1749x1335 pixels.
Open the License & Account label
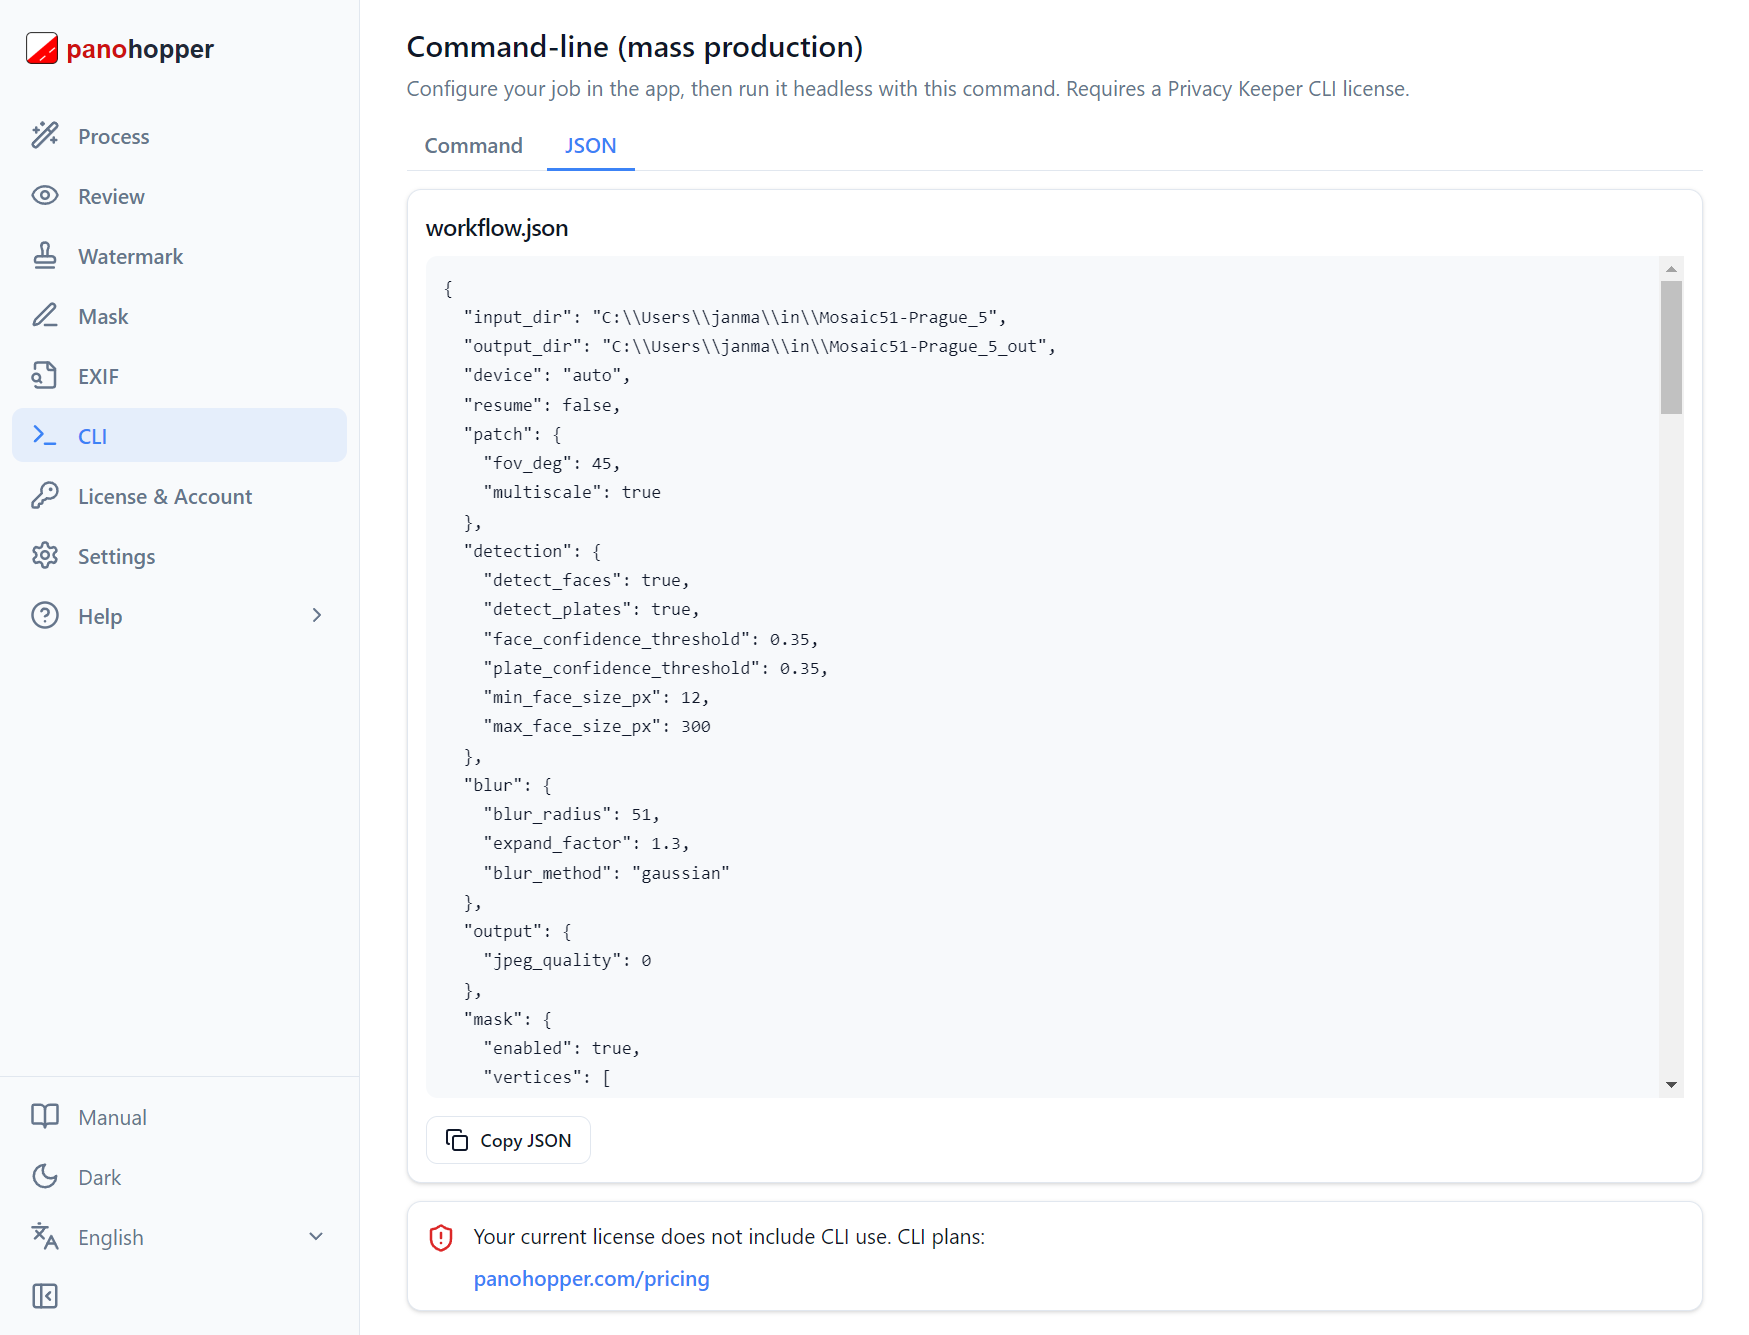click(x=165, y=496)
